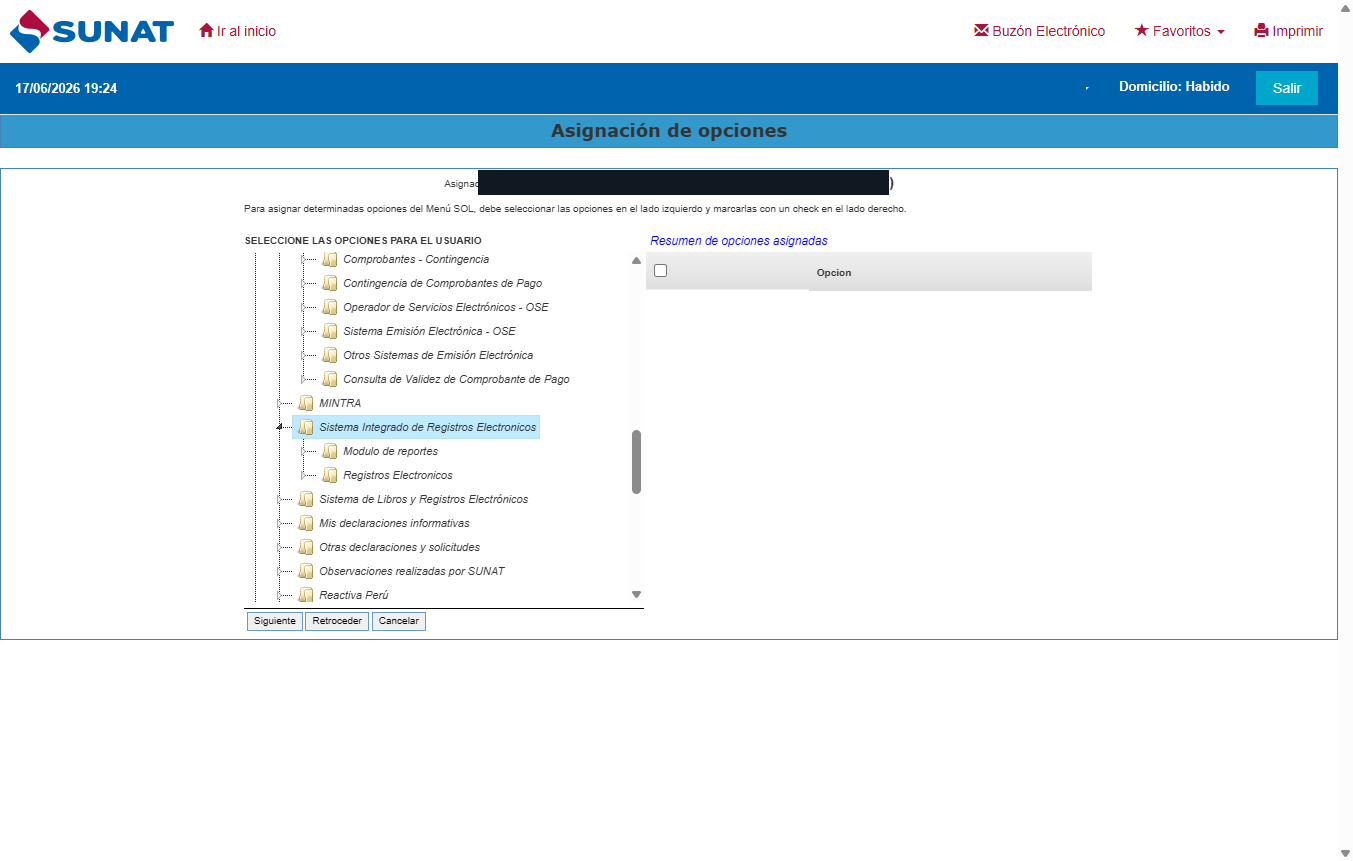Viewport: 1353px width, 861px height.
Task: Click the Salir button
Action: (1287, 88)
